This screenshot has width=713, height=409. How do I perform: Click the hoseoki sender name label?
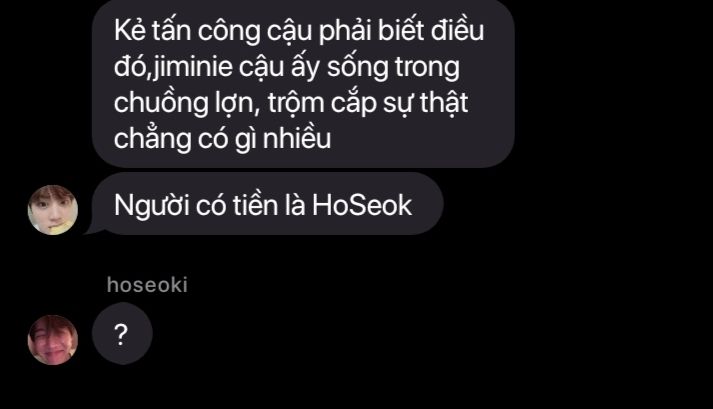click(147, 285)
